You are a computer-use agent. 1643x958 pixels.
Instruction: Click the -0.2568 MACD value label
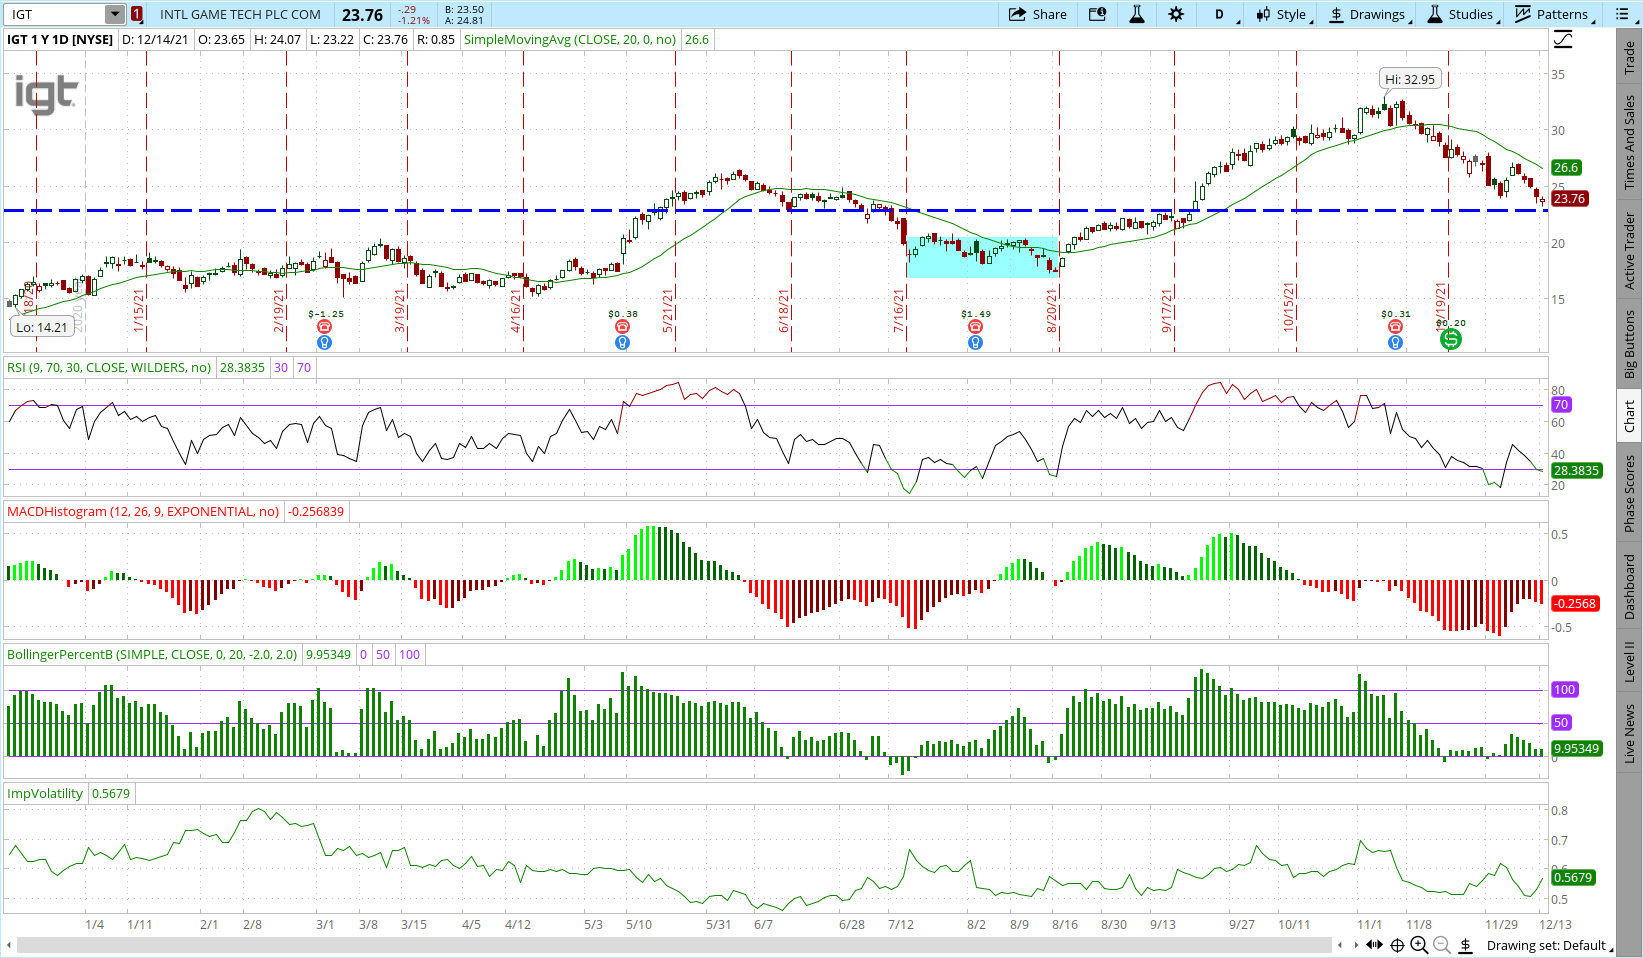click(x=1575, y=603)
